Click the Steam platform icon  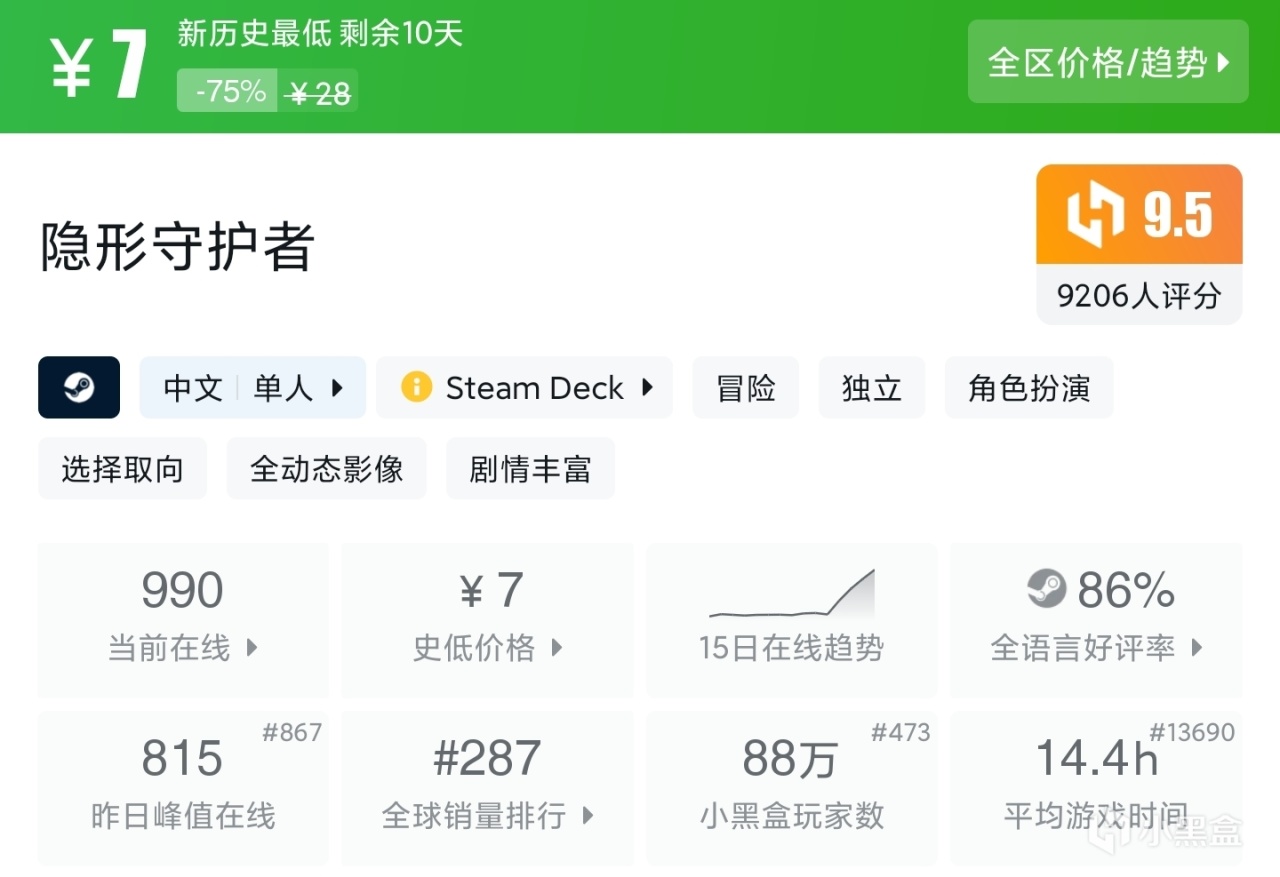tap(79, 387)
